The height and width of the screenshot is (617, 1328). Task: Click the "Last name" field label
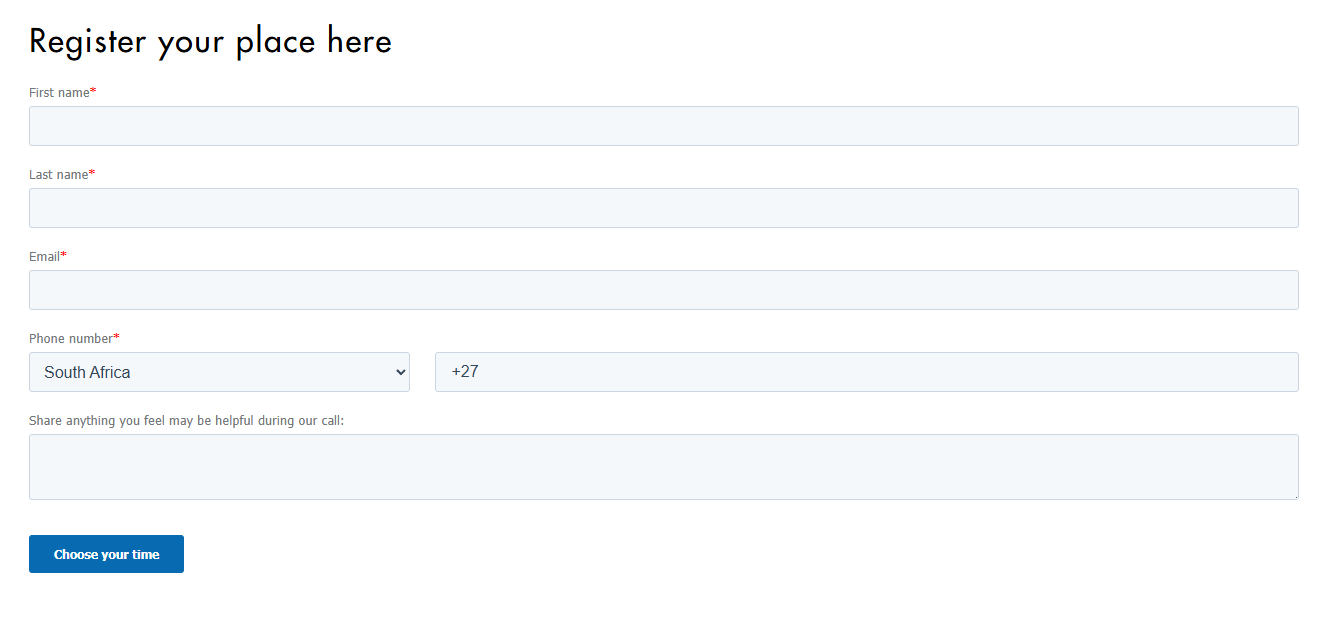58,175
